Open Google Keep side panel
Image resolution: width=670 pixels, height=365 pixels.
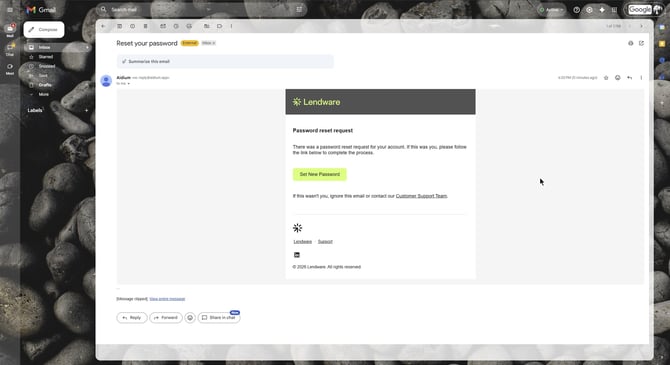click(662, 44)
